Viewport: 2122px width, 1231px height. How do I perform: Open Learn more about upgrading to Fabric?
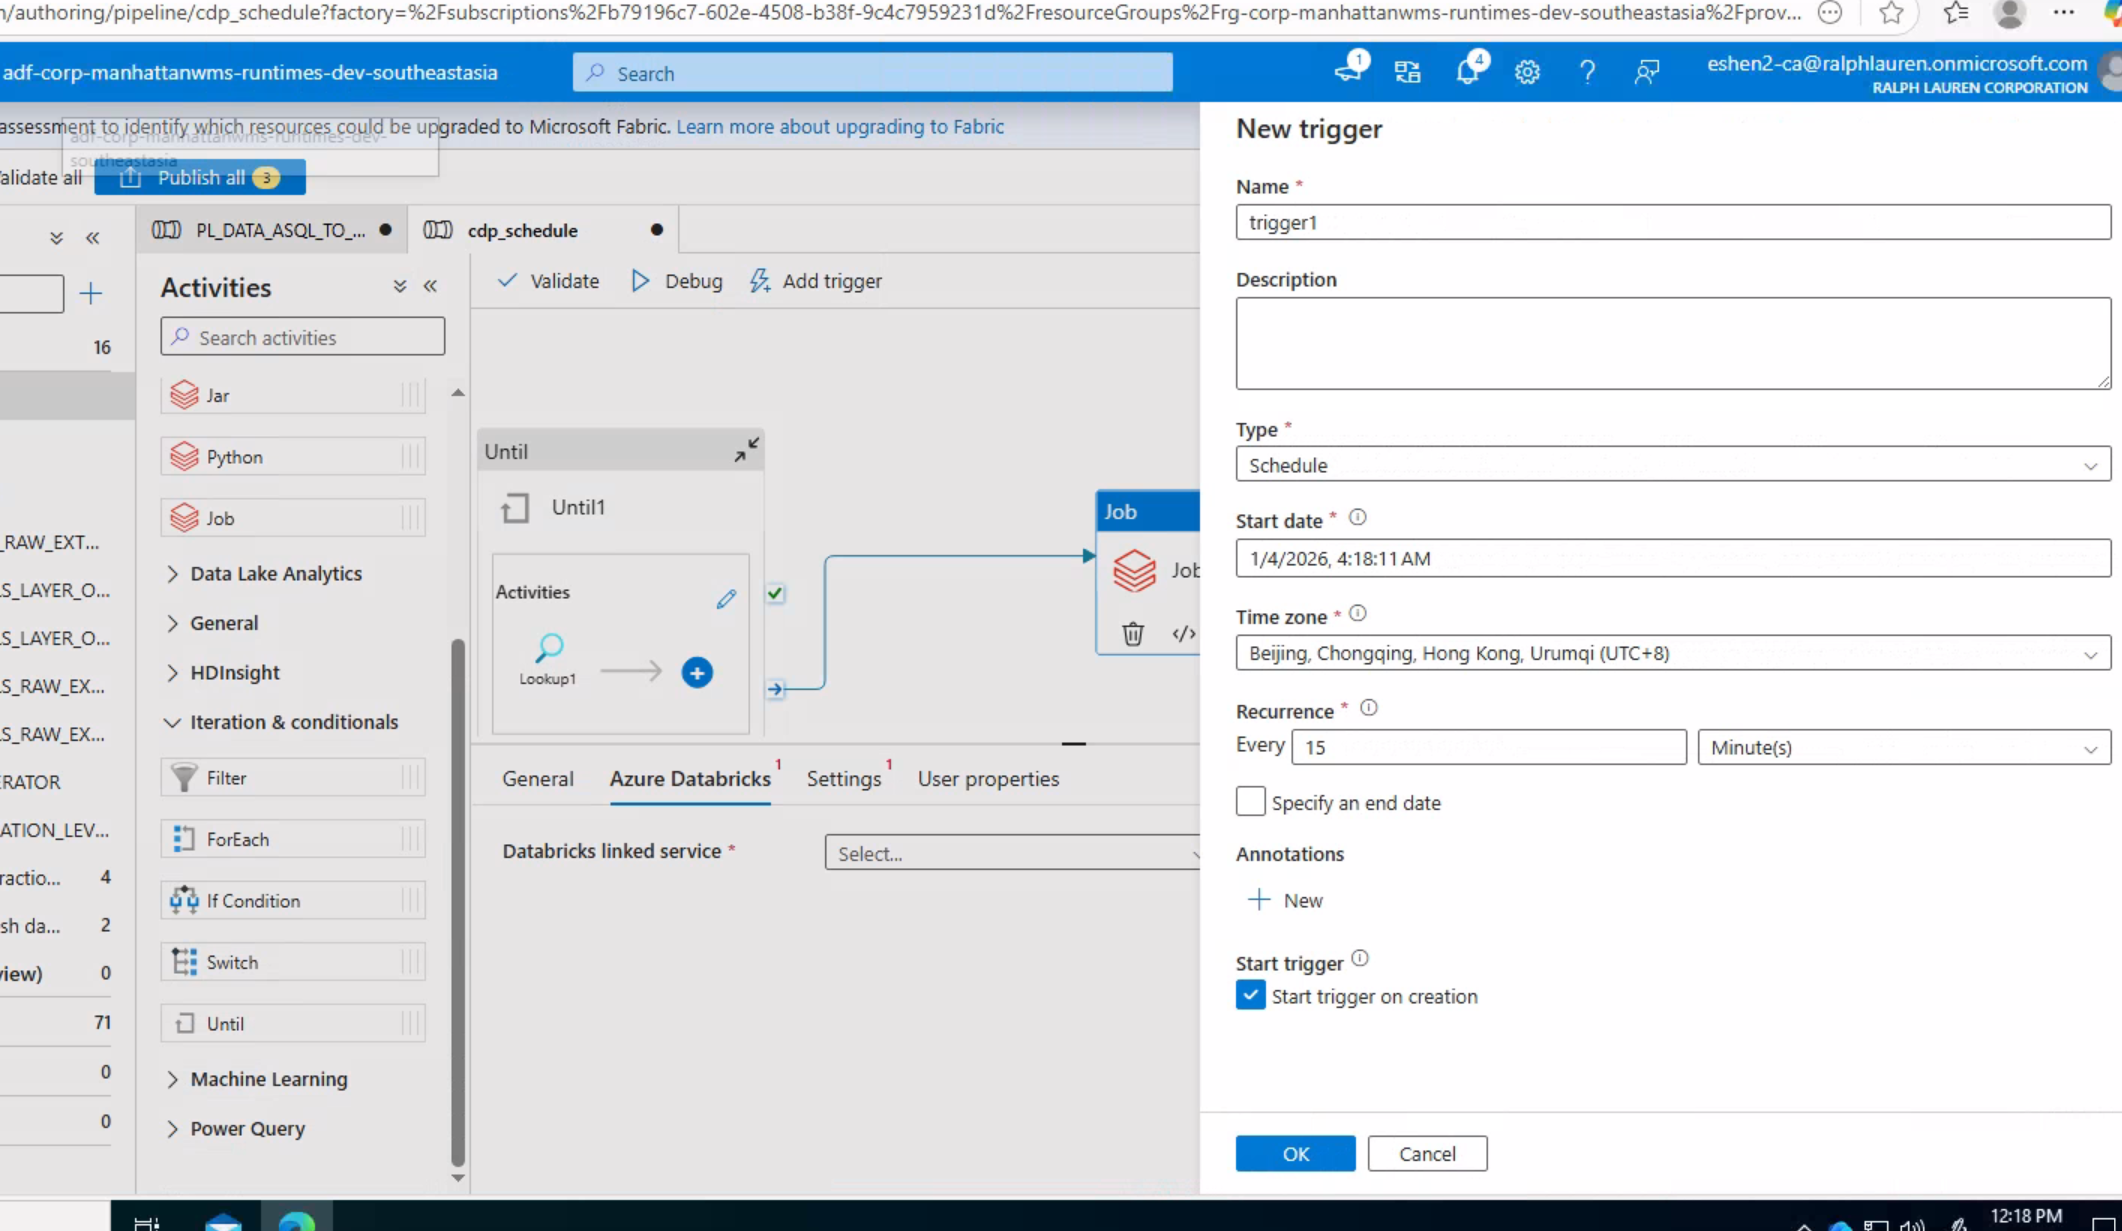(x=839, y=127)
